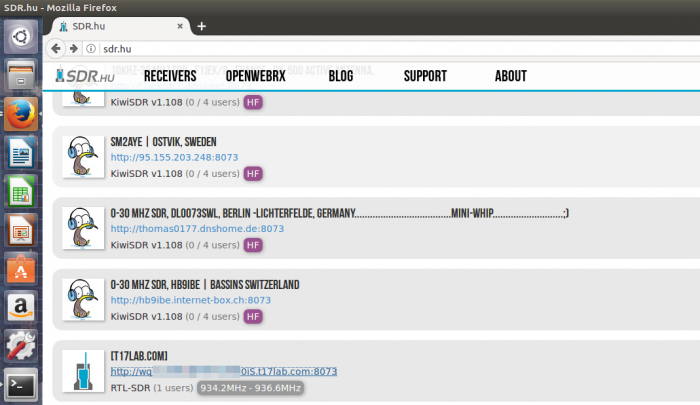Viewport: 700px width, 405px height.
Task: Click HF badge on HB9IBE Bassins receiver
Action: pos(253,317)
